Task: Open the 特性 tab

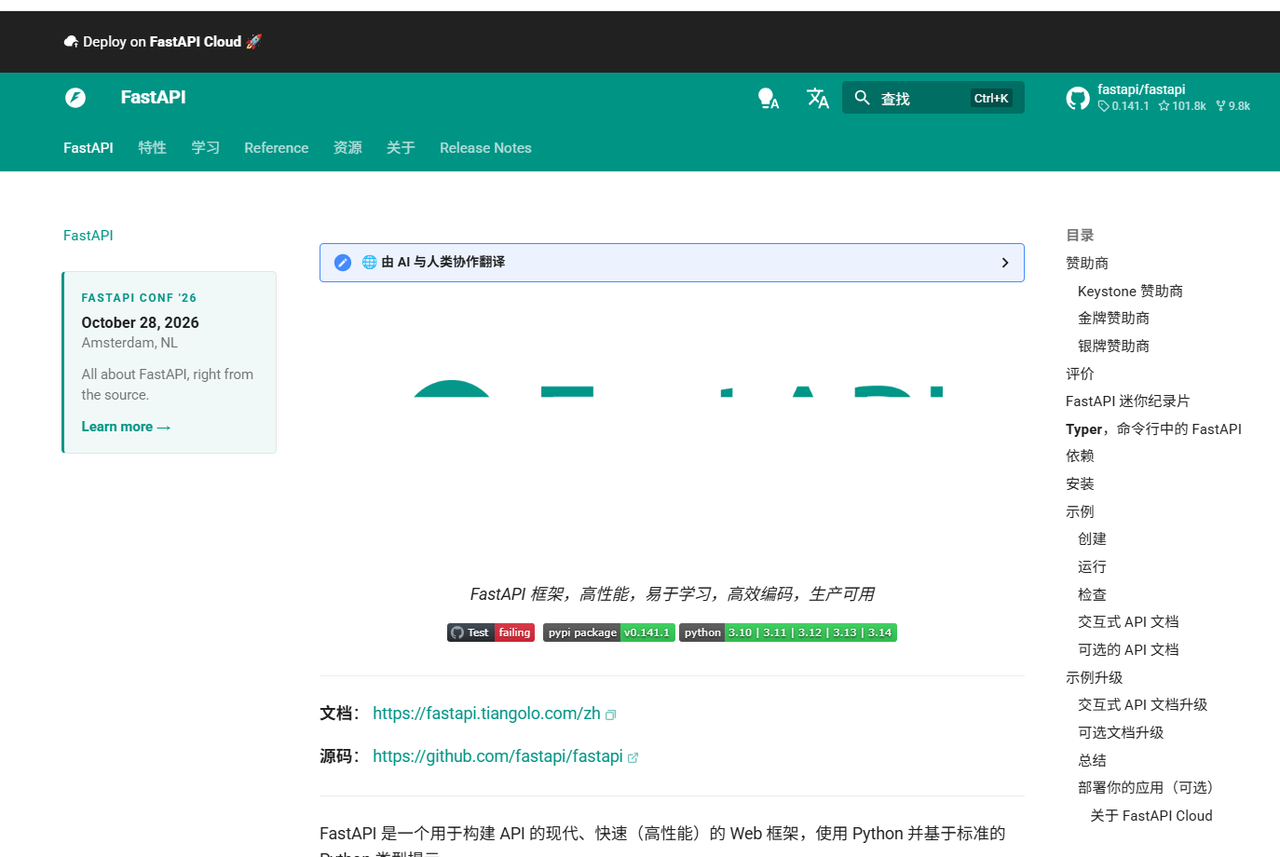Action: click(x=152, y=147)
